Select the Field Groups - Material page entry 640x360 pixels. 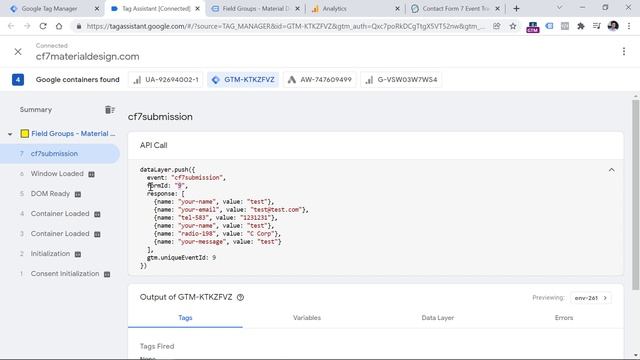[x=73, y=133]
